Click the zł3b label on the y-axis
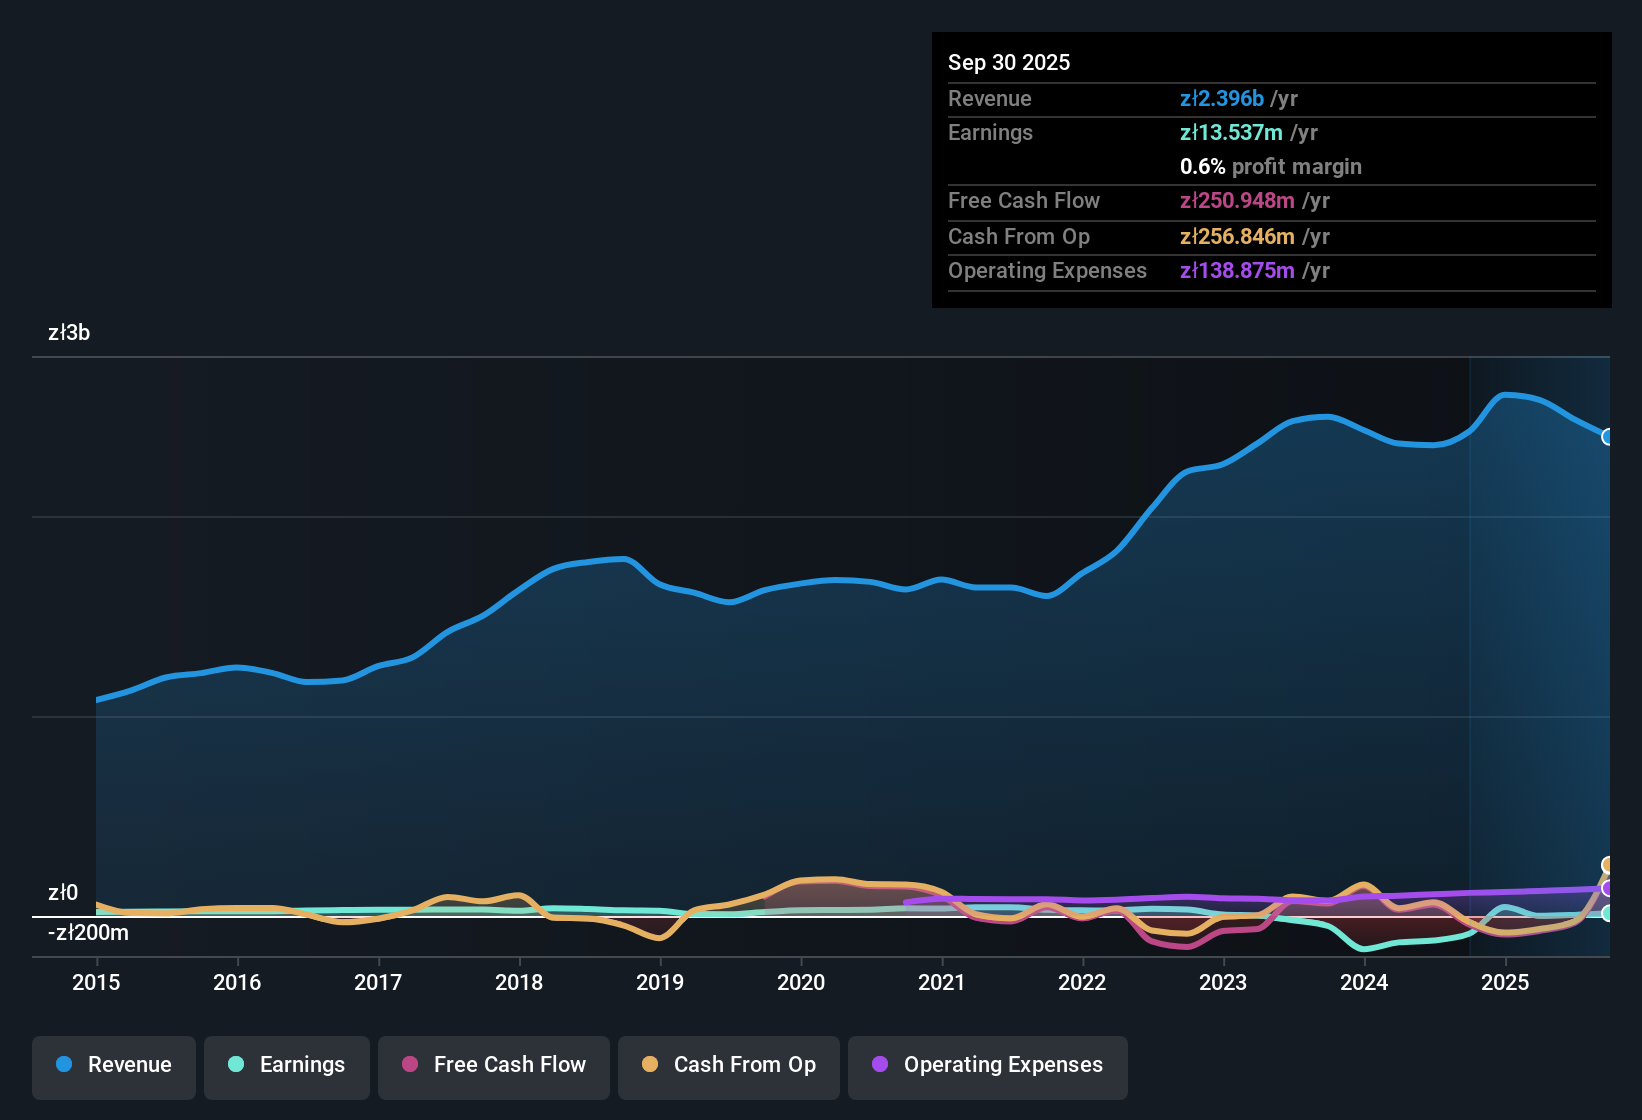1642x1120 pixels. coord(68,333)
